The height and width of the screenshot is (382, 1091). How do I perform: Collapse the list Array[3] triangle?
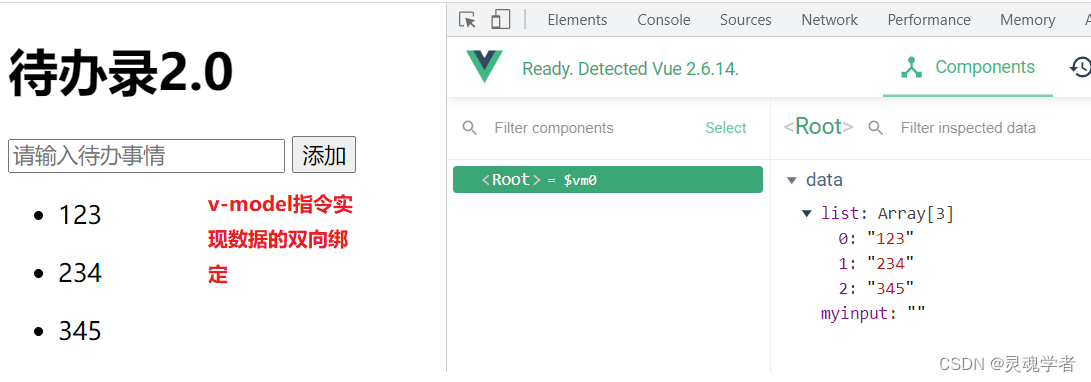click(807, 214)
